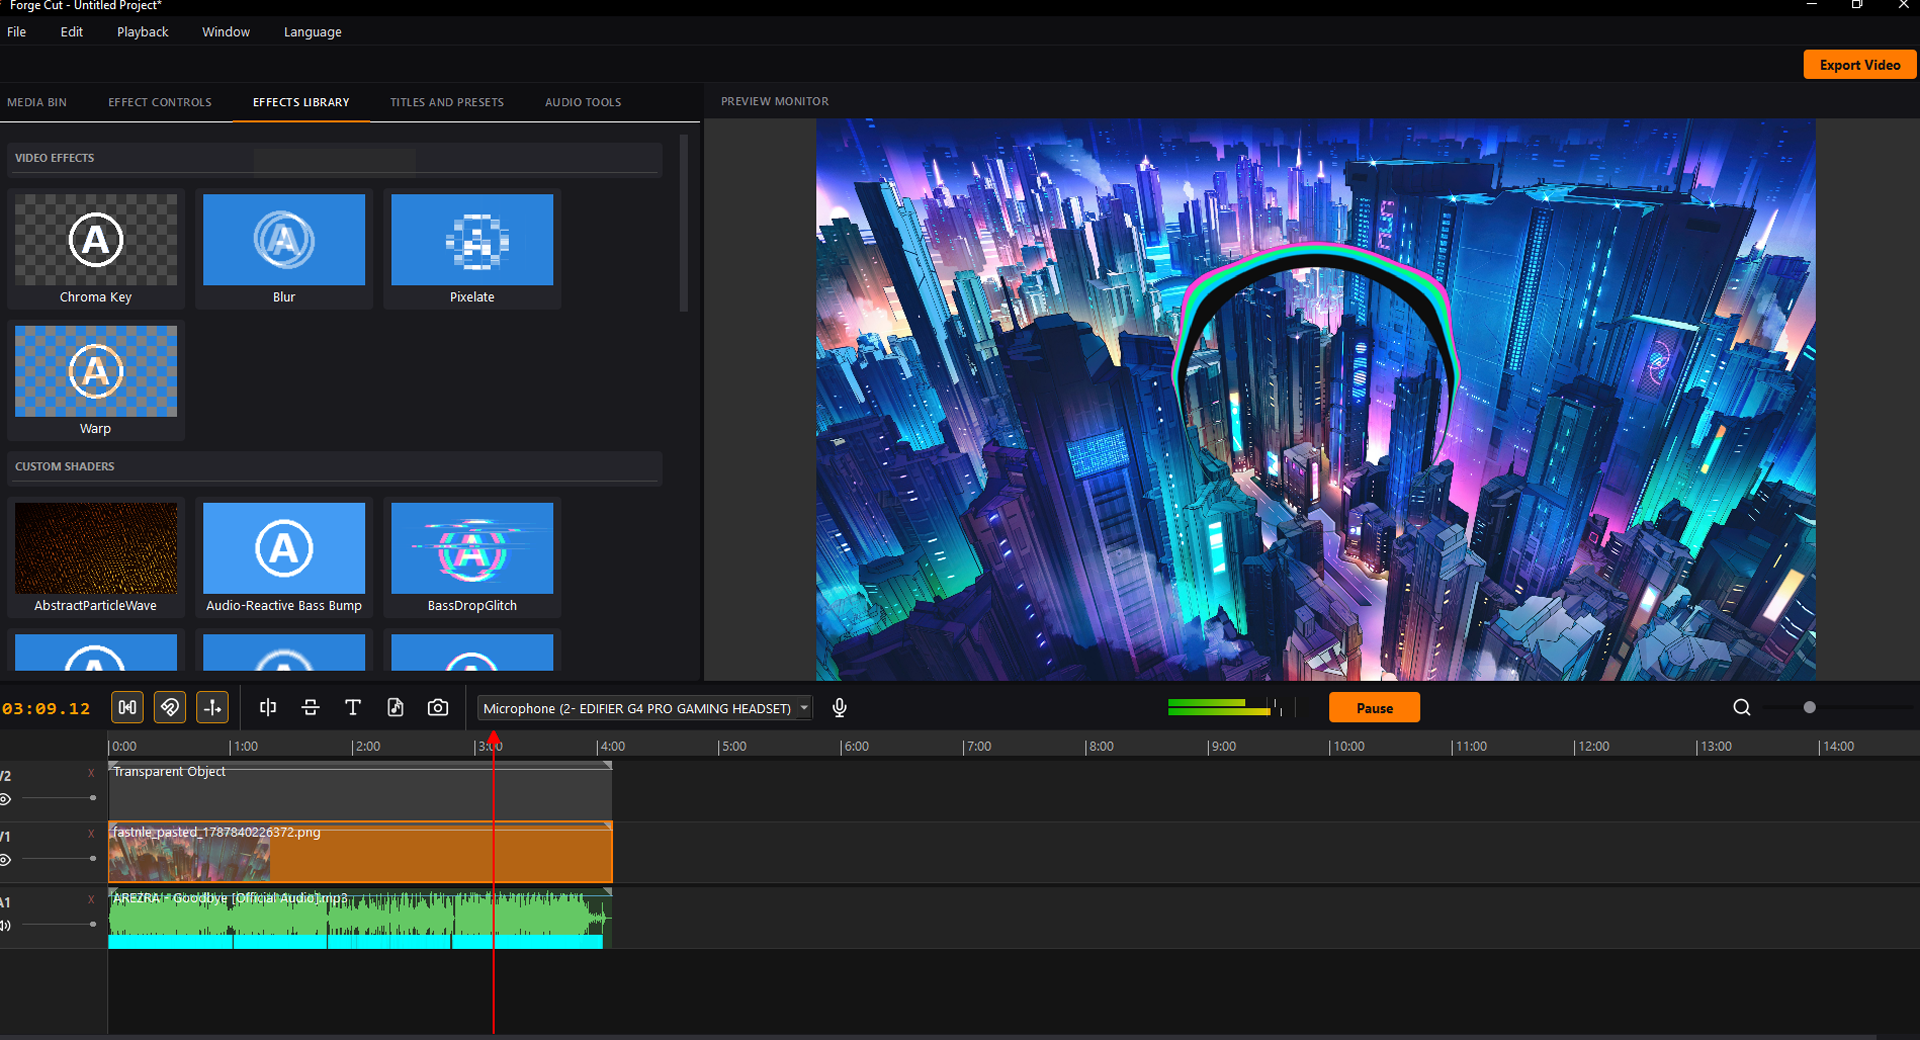Click the Export Video button
The height and width of the screenshot is (1040, 1920).
coord(1860,65)
